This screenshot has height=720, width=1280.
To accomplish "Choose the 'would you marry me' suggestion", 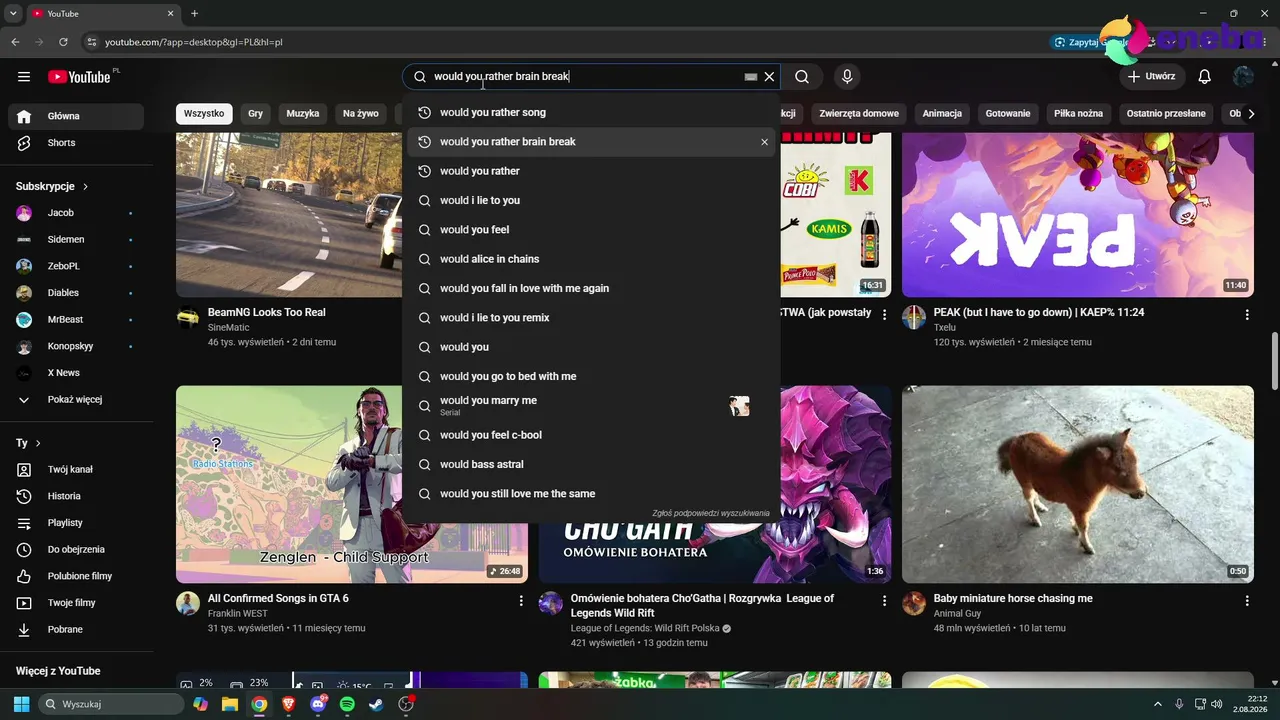I will point(591,406).
